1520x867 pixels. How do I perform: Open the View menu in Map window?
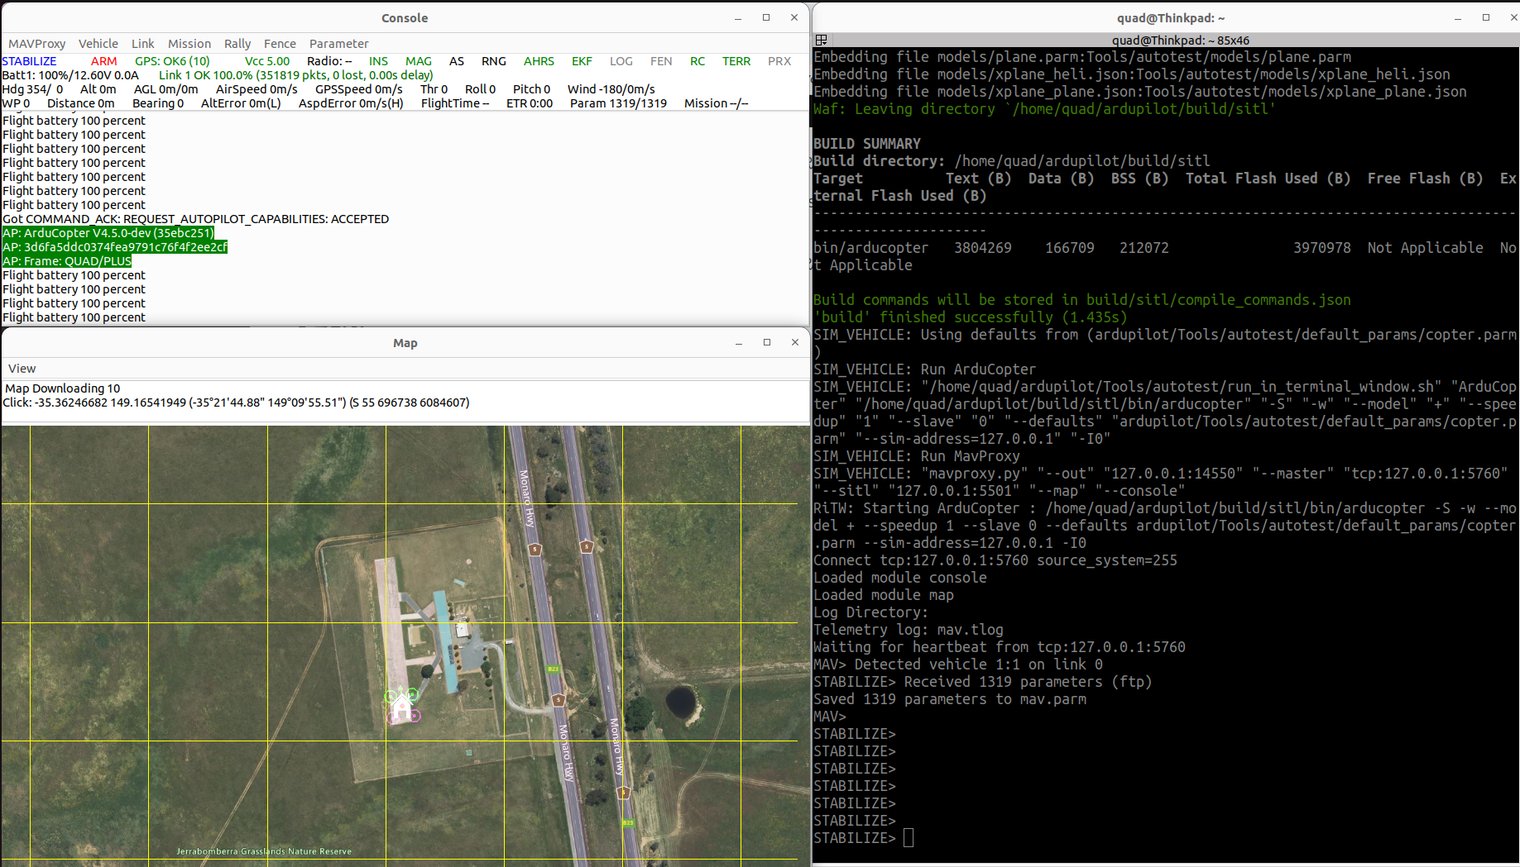(22, 369)
